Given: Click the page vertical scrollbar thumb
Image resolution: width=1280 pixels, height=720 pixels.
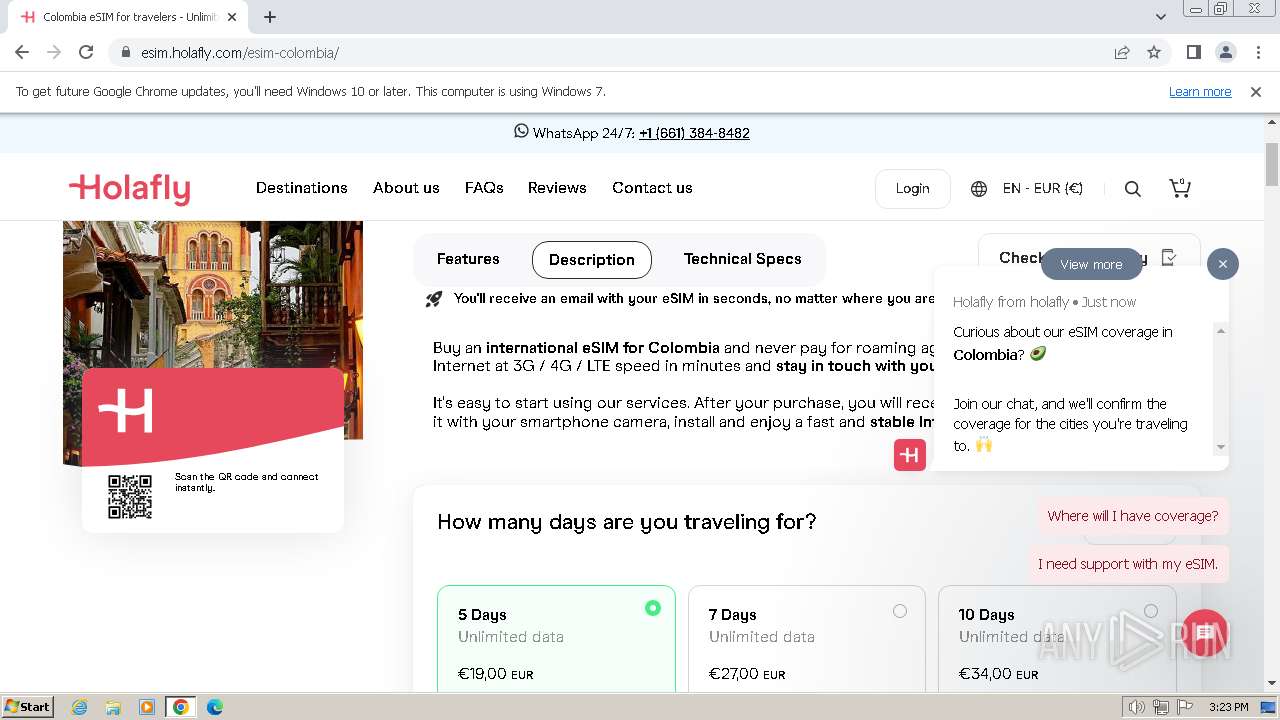Looking at the screenshot, I should click(x=1272, y=164).
